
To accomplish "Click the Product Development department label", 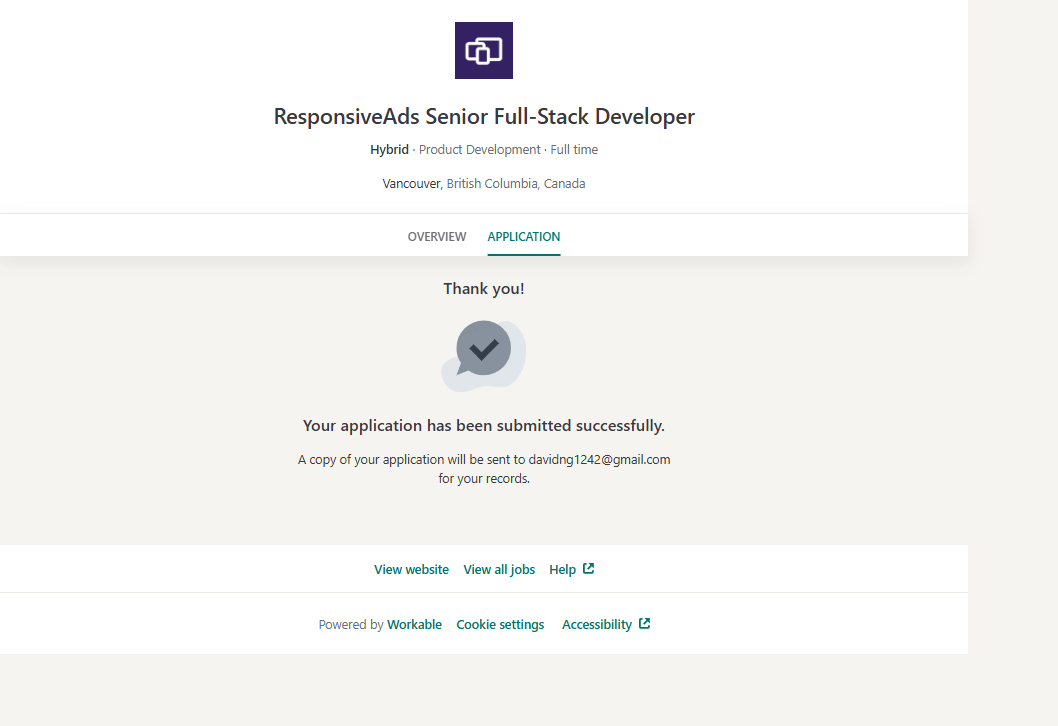I will 479,150.
